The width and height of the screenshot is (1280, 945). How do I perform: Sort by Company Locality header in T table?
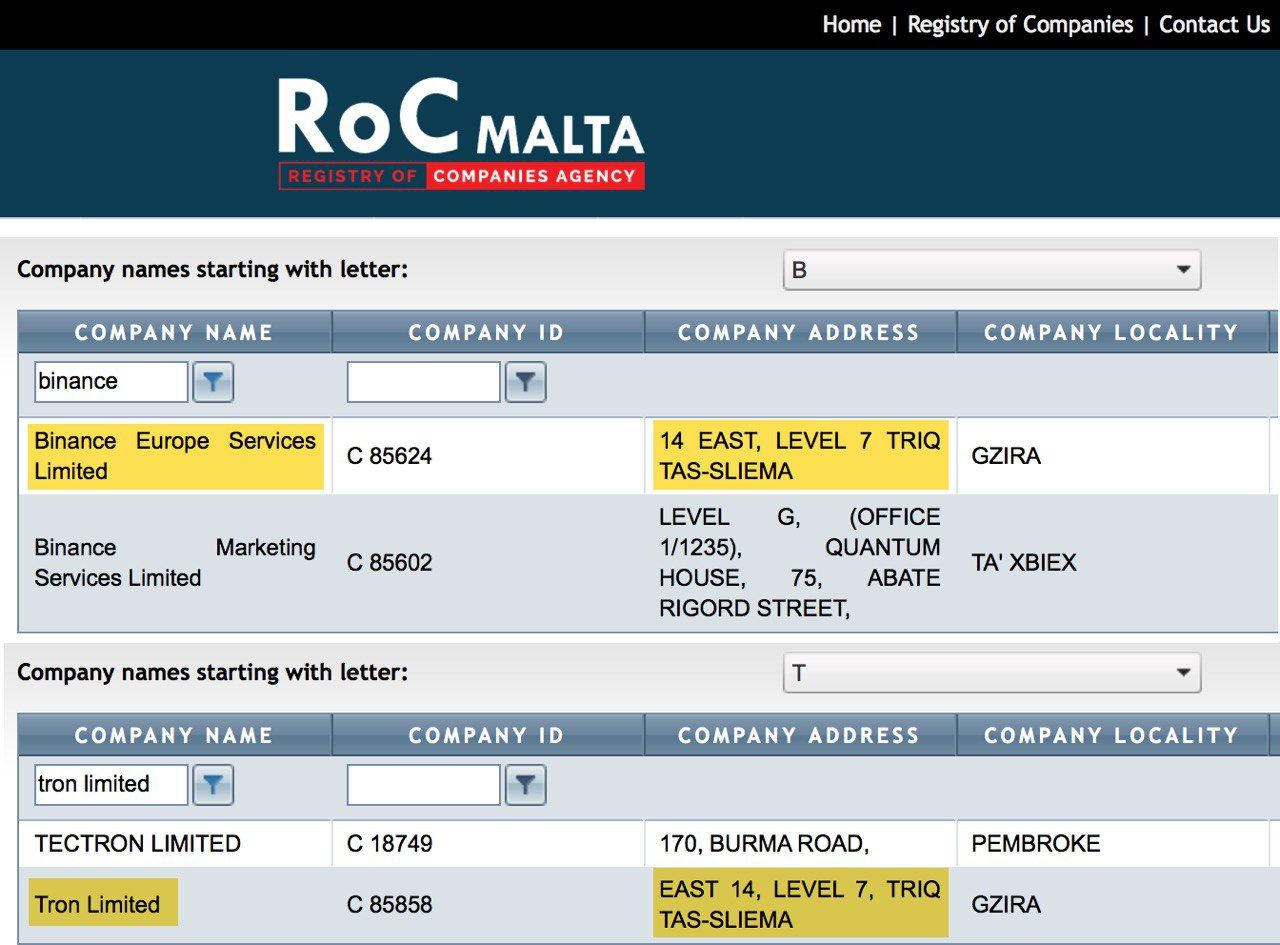pyautogui.click(x=1111, y=735)
